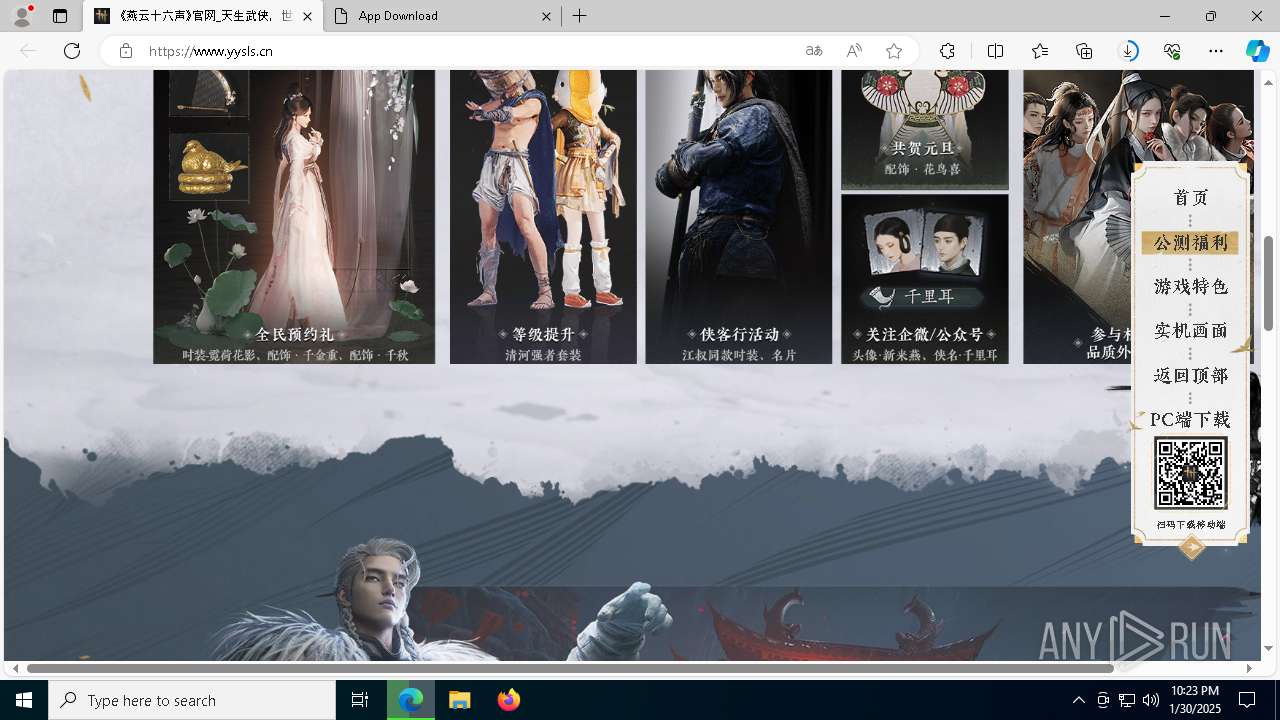Image resolution: width=1280 pixels, height=720 pixels.
Task: Click the mobile download QR code
Action: 1191,474
